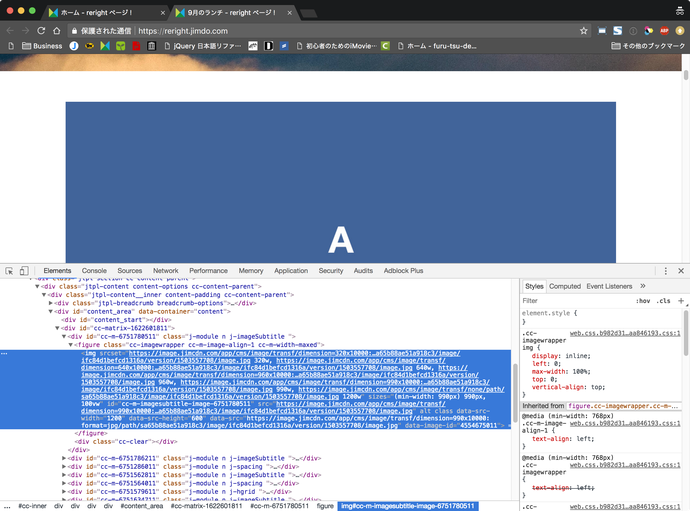Open the Sources panel tab
This screenshot has width=690, height=511.
point(130,271)
